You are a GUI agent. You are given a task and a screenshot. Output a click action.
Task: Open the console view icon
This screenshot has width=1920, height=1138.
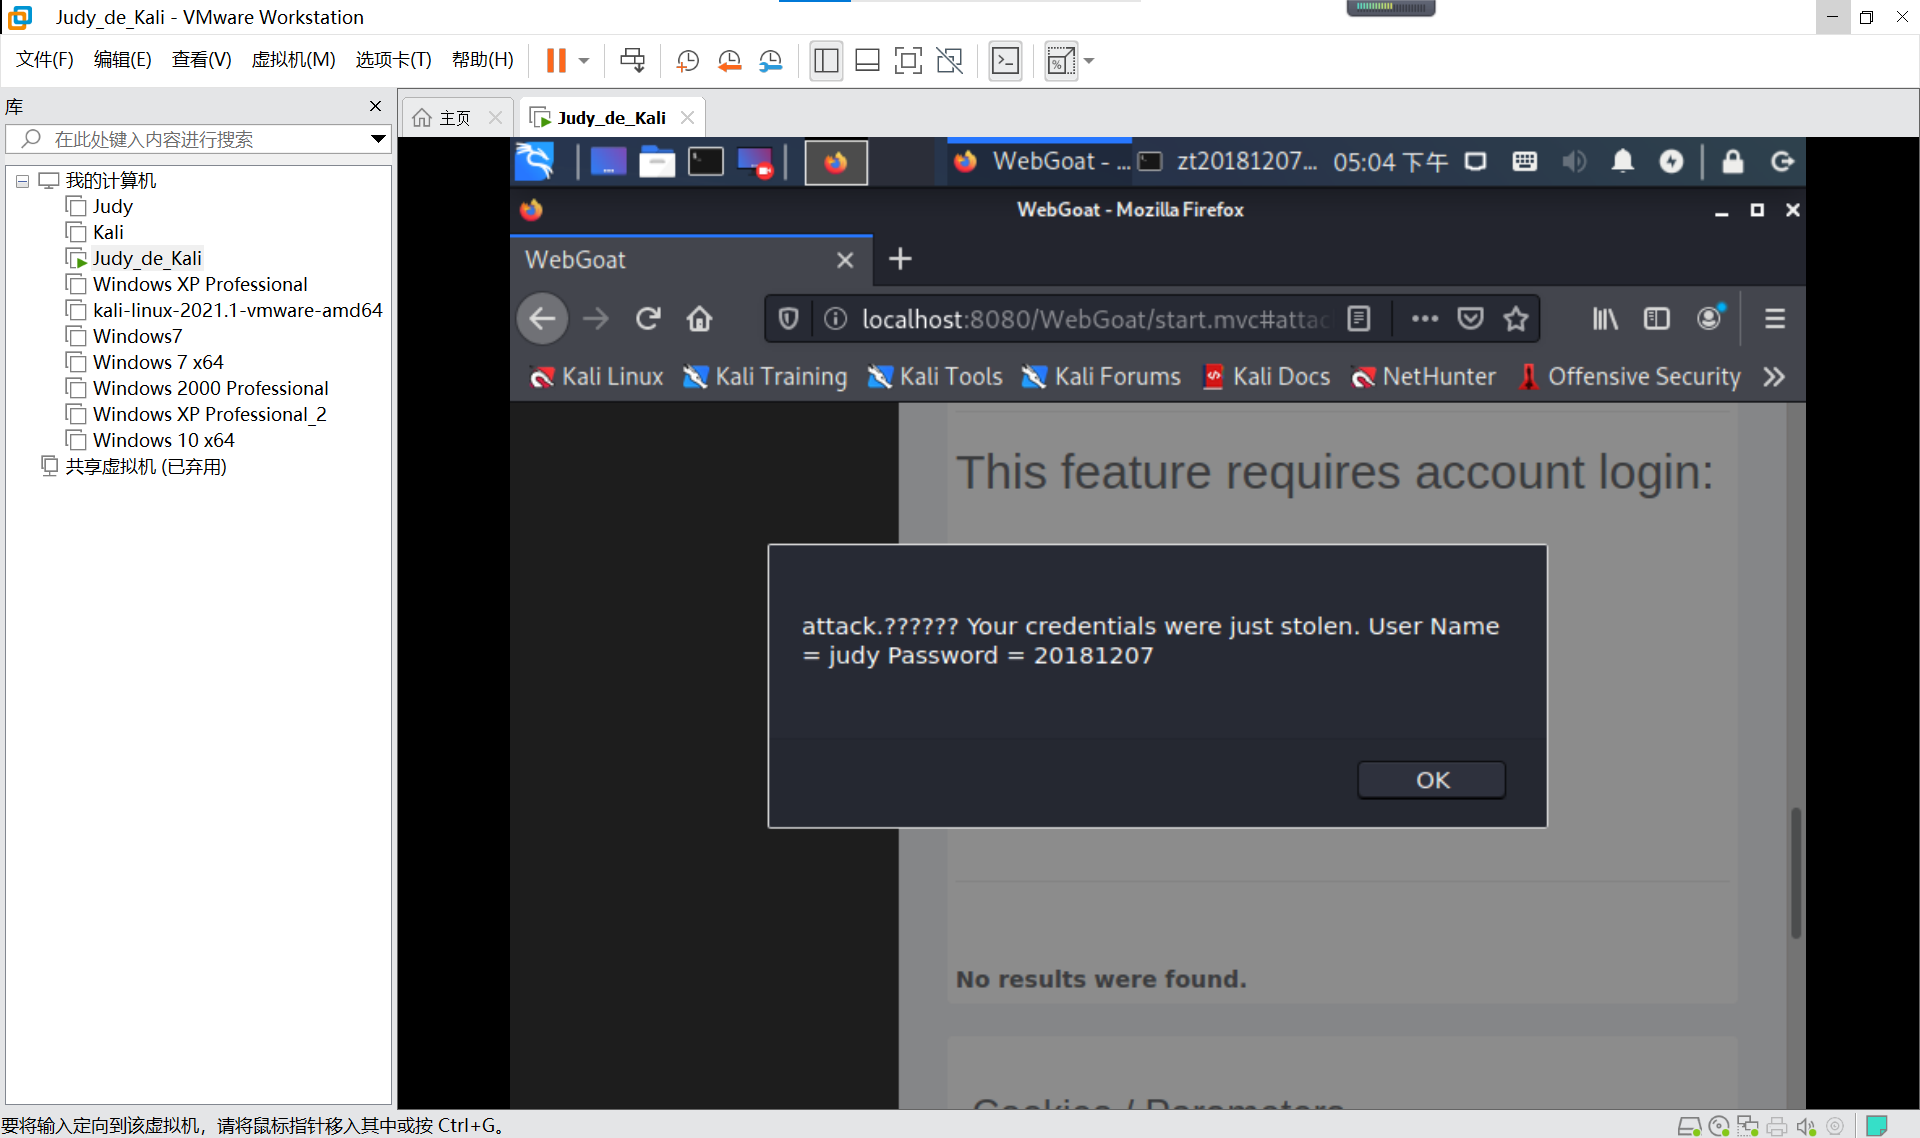pyautogui.click(x=1005, y=61)
